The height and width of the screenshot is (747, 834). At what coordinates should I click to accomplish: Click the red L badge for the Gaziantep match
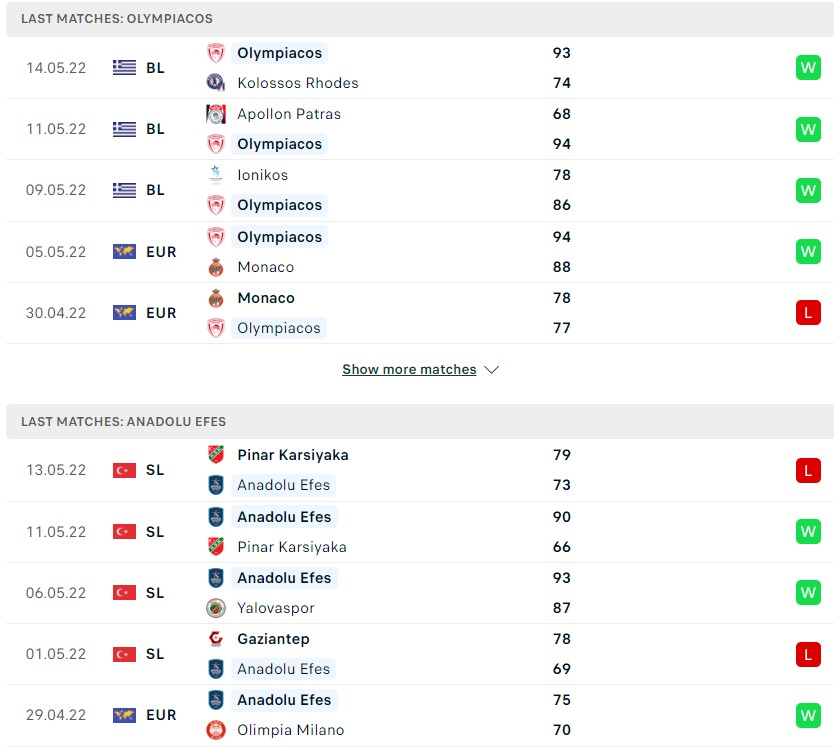pos(807,654)
